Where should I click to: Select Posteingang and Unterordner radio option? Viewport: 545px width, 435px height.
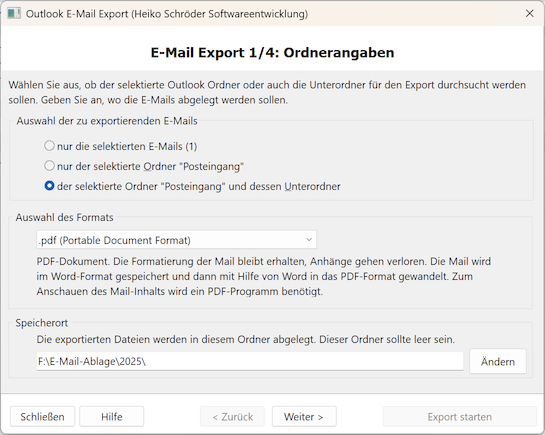(192, 186)
